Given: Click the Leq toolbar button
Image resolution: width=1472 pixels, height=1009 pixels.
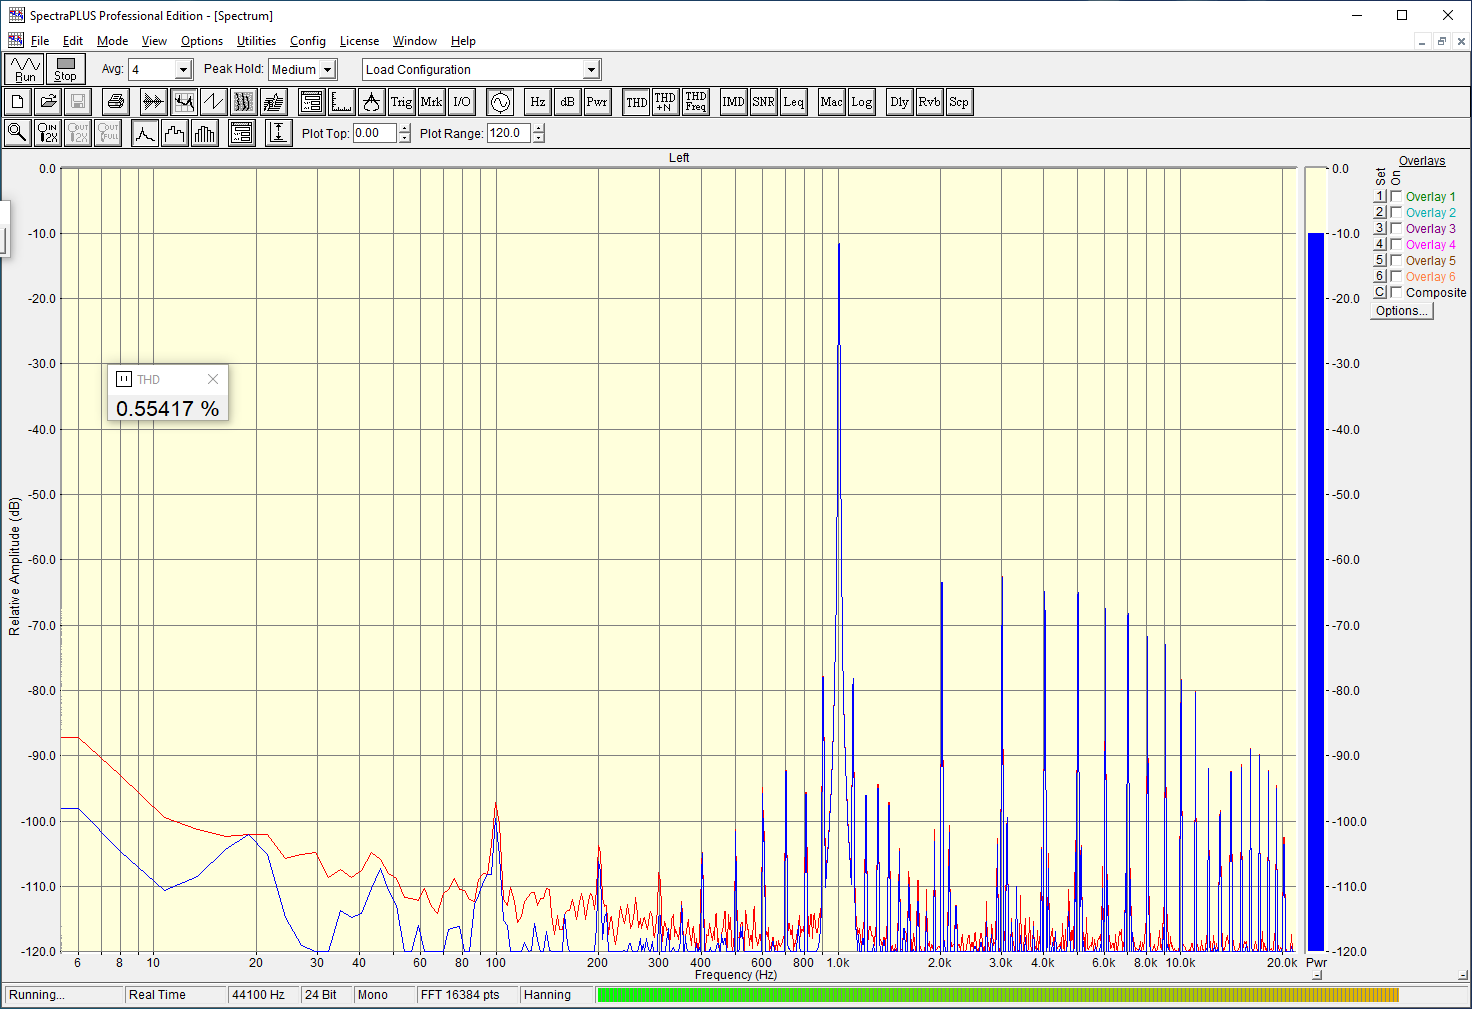Looking at the screenshot, I should pos(793,102).
